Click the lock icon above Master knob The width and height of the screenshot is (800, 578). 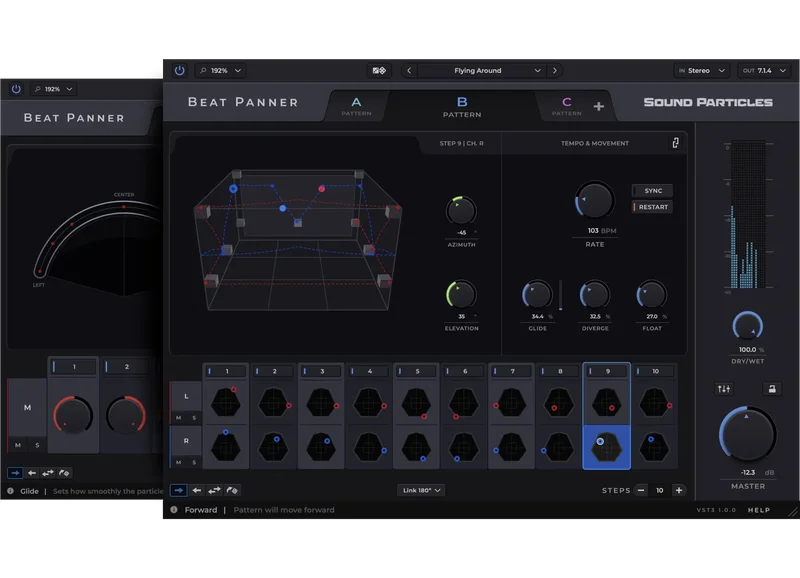[772, 389]
